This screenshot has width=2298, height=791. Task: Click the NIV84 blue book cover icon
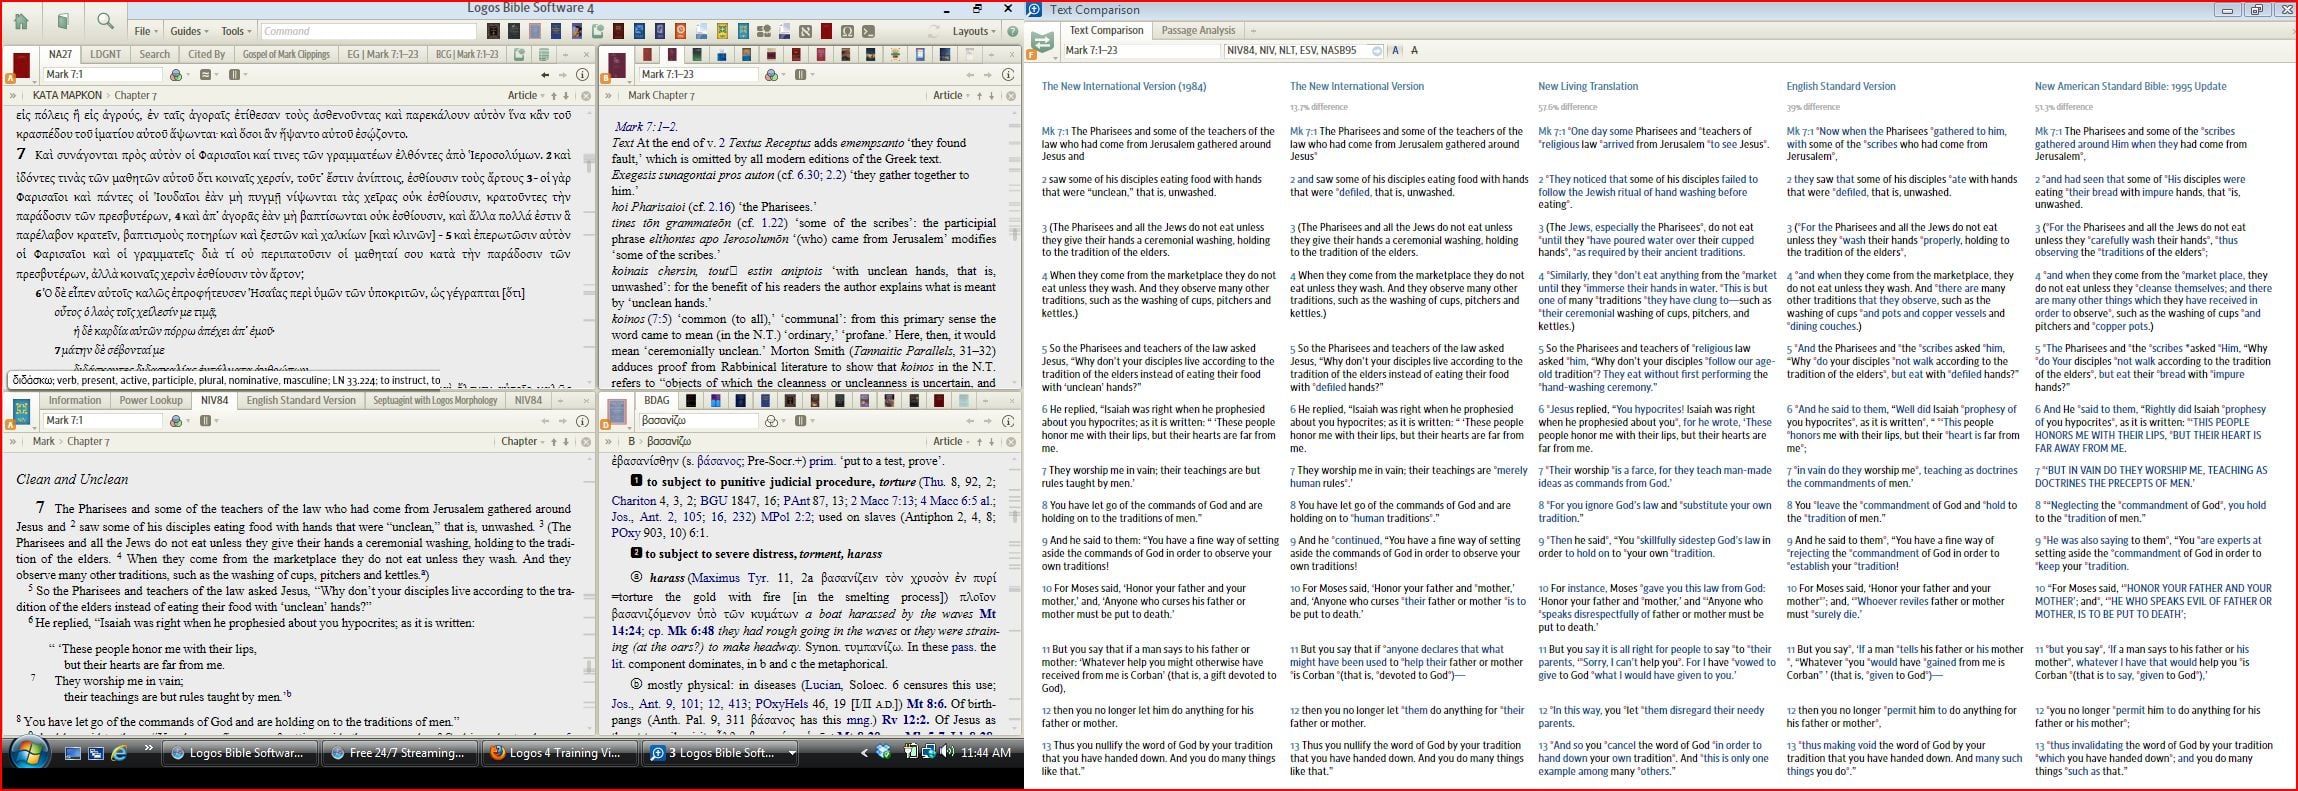coord(21,411)
